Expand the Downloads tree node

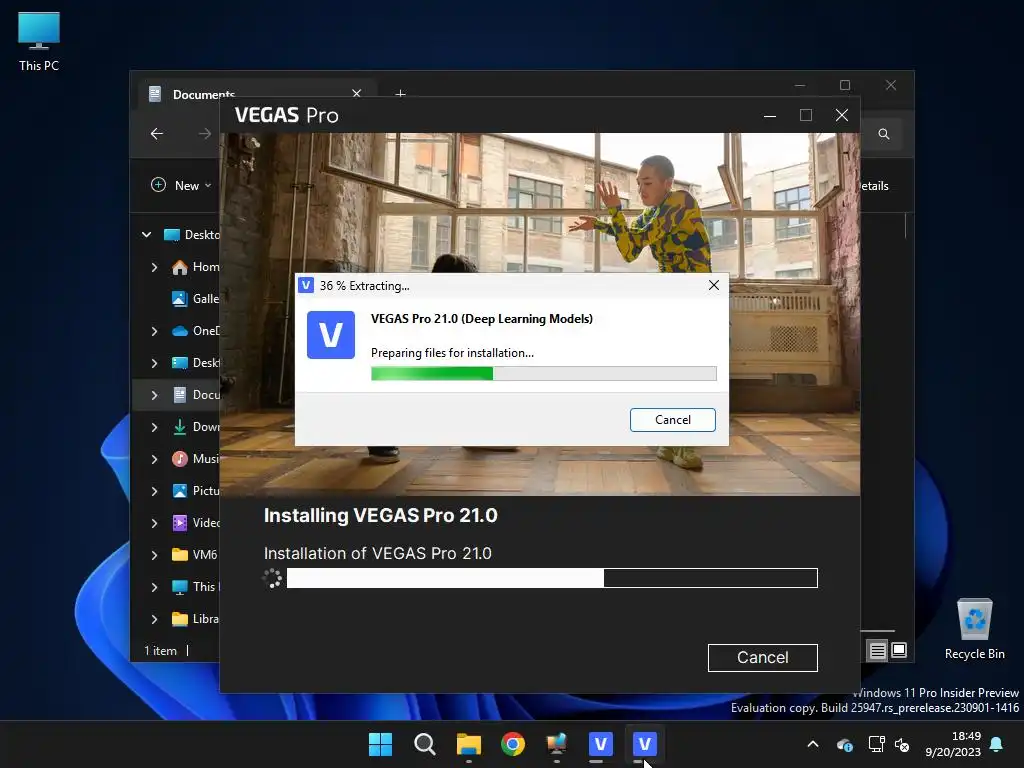point(155,426)
